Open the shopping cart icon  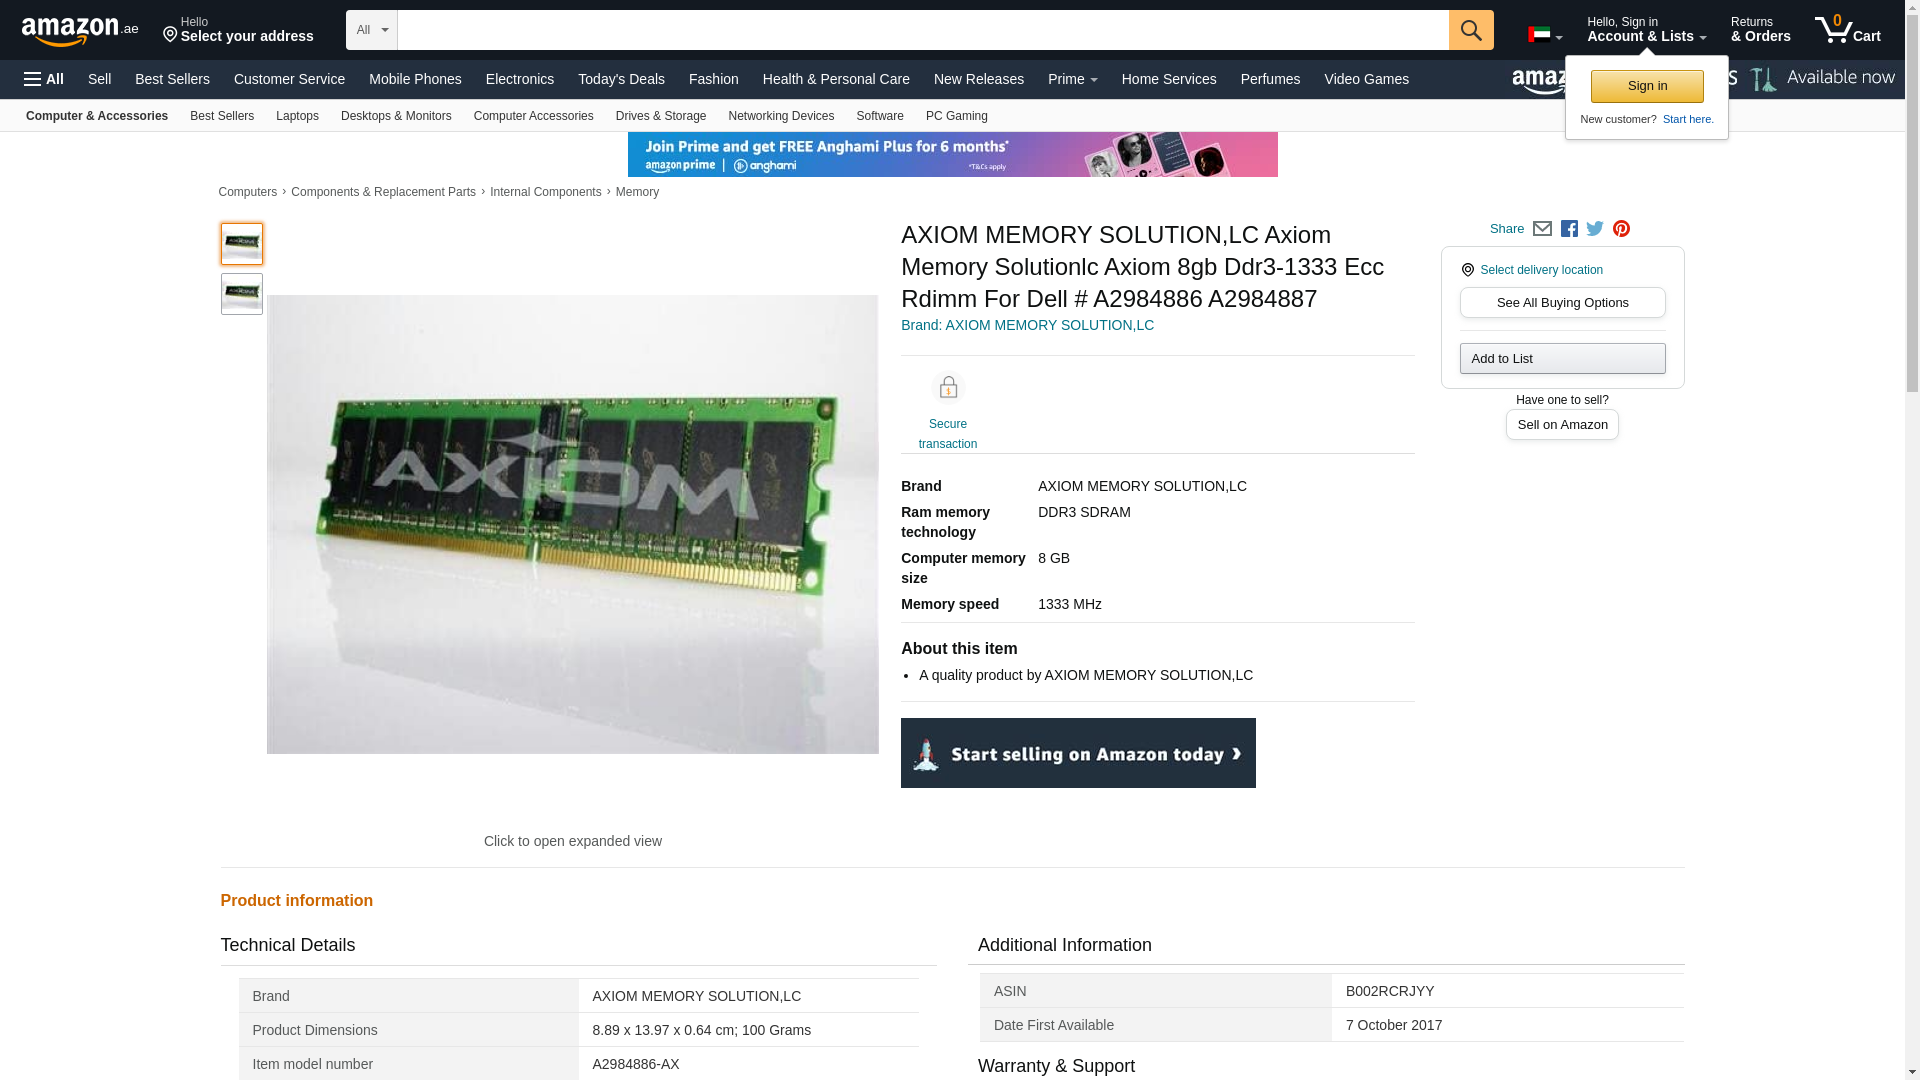tap(1847, 30)
